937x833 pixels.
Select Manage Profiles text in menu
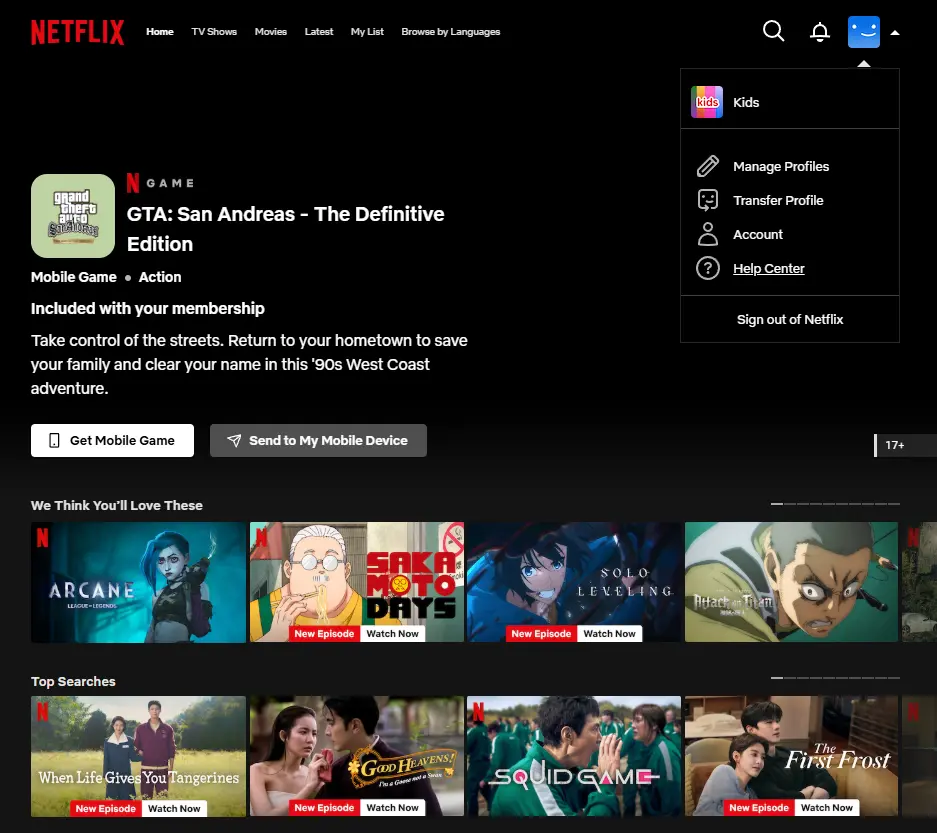pyautogui.click(x=781, y=166)
